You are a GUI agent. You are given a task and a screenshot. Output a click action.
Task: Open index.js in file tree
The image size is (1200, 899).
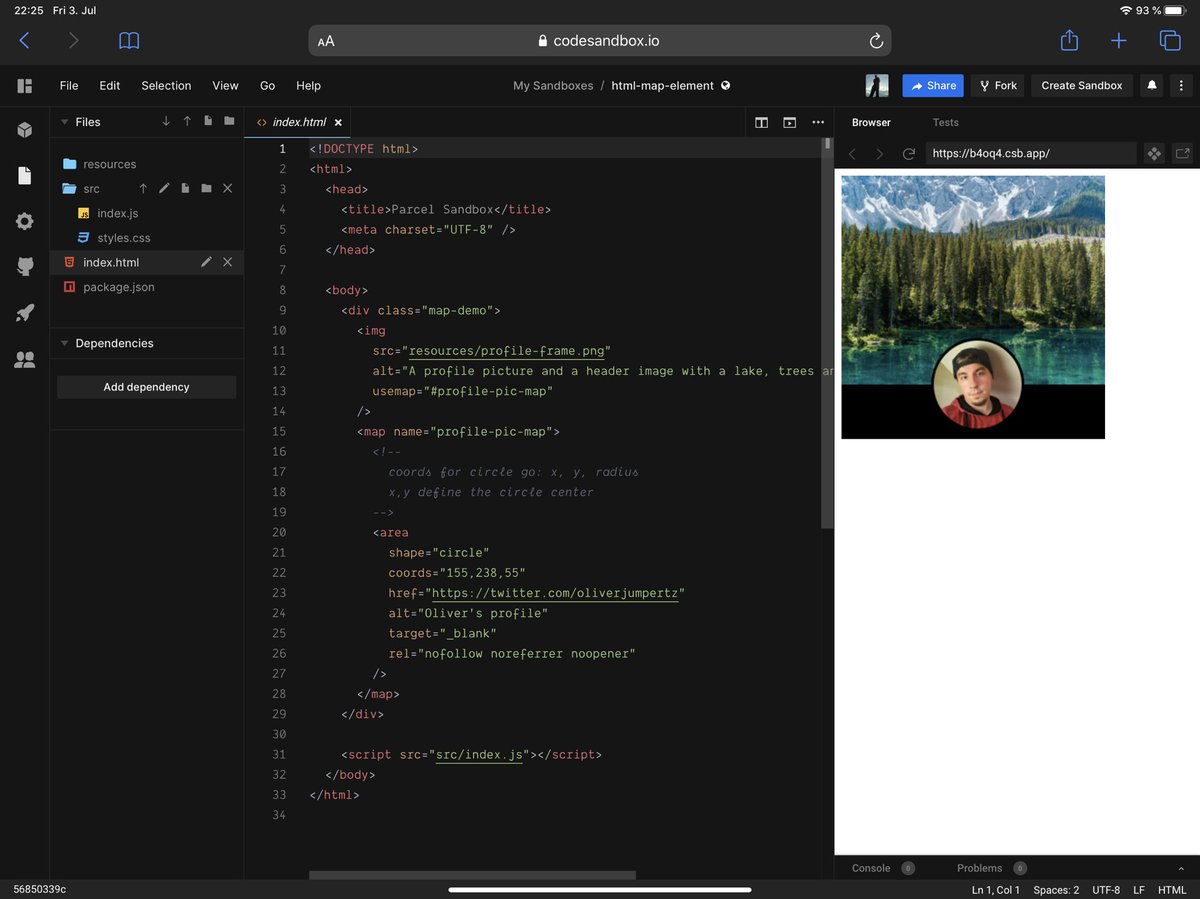coord(118,213)
